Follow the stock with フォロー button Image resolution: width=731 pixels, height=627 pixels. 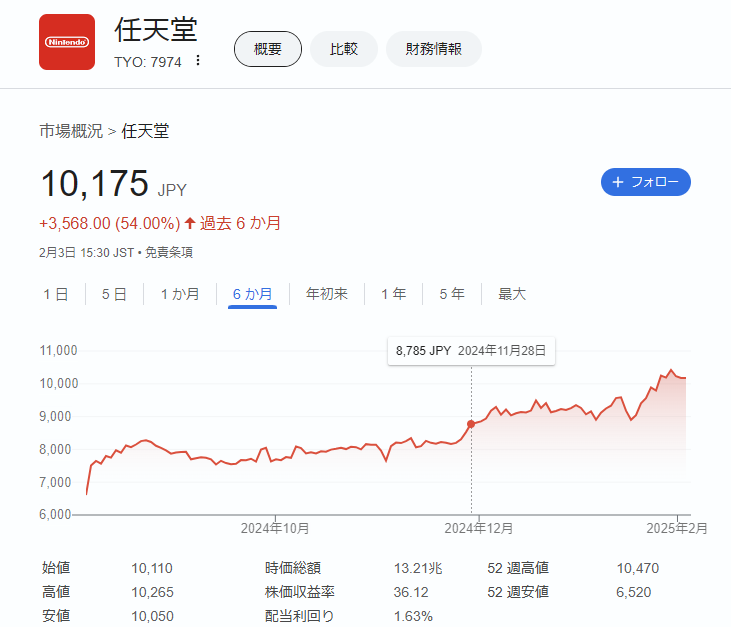[x=646, y=182]
